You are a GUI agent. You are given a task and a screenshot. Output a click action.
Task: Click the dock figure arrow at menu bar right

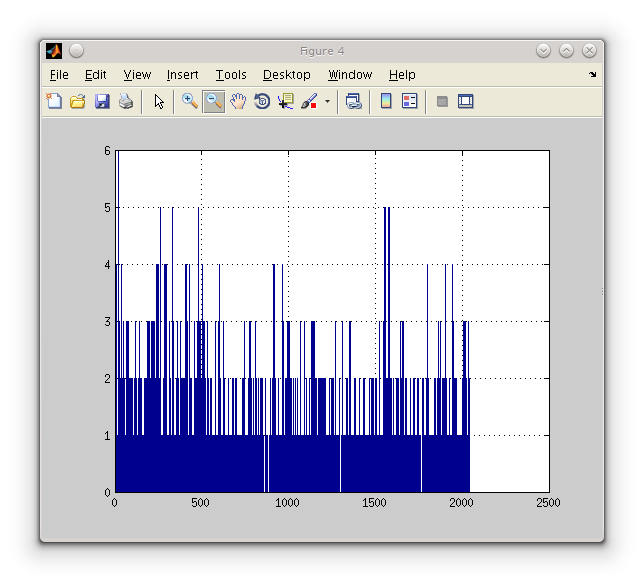click(x=592, y=75)
